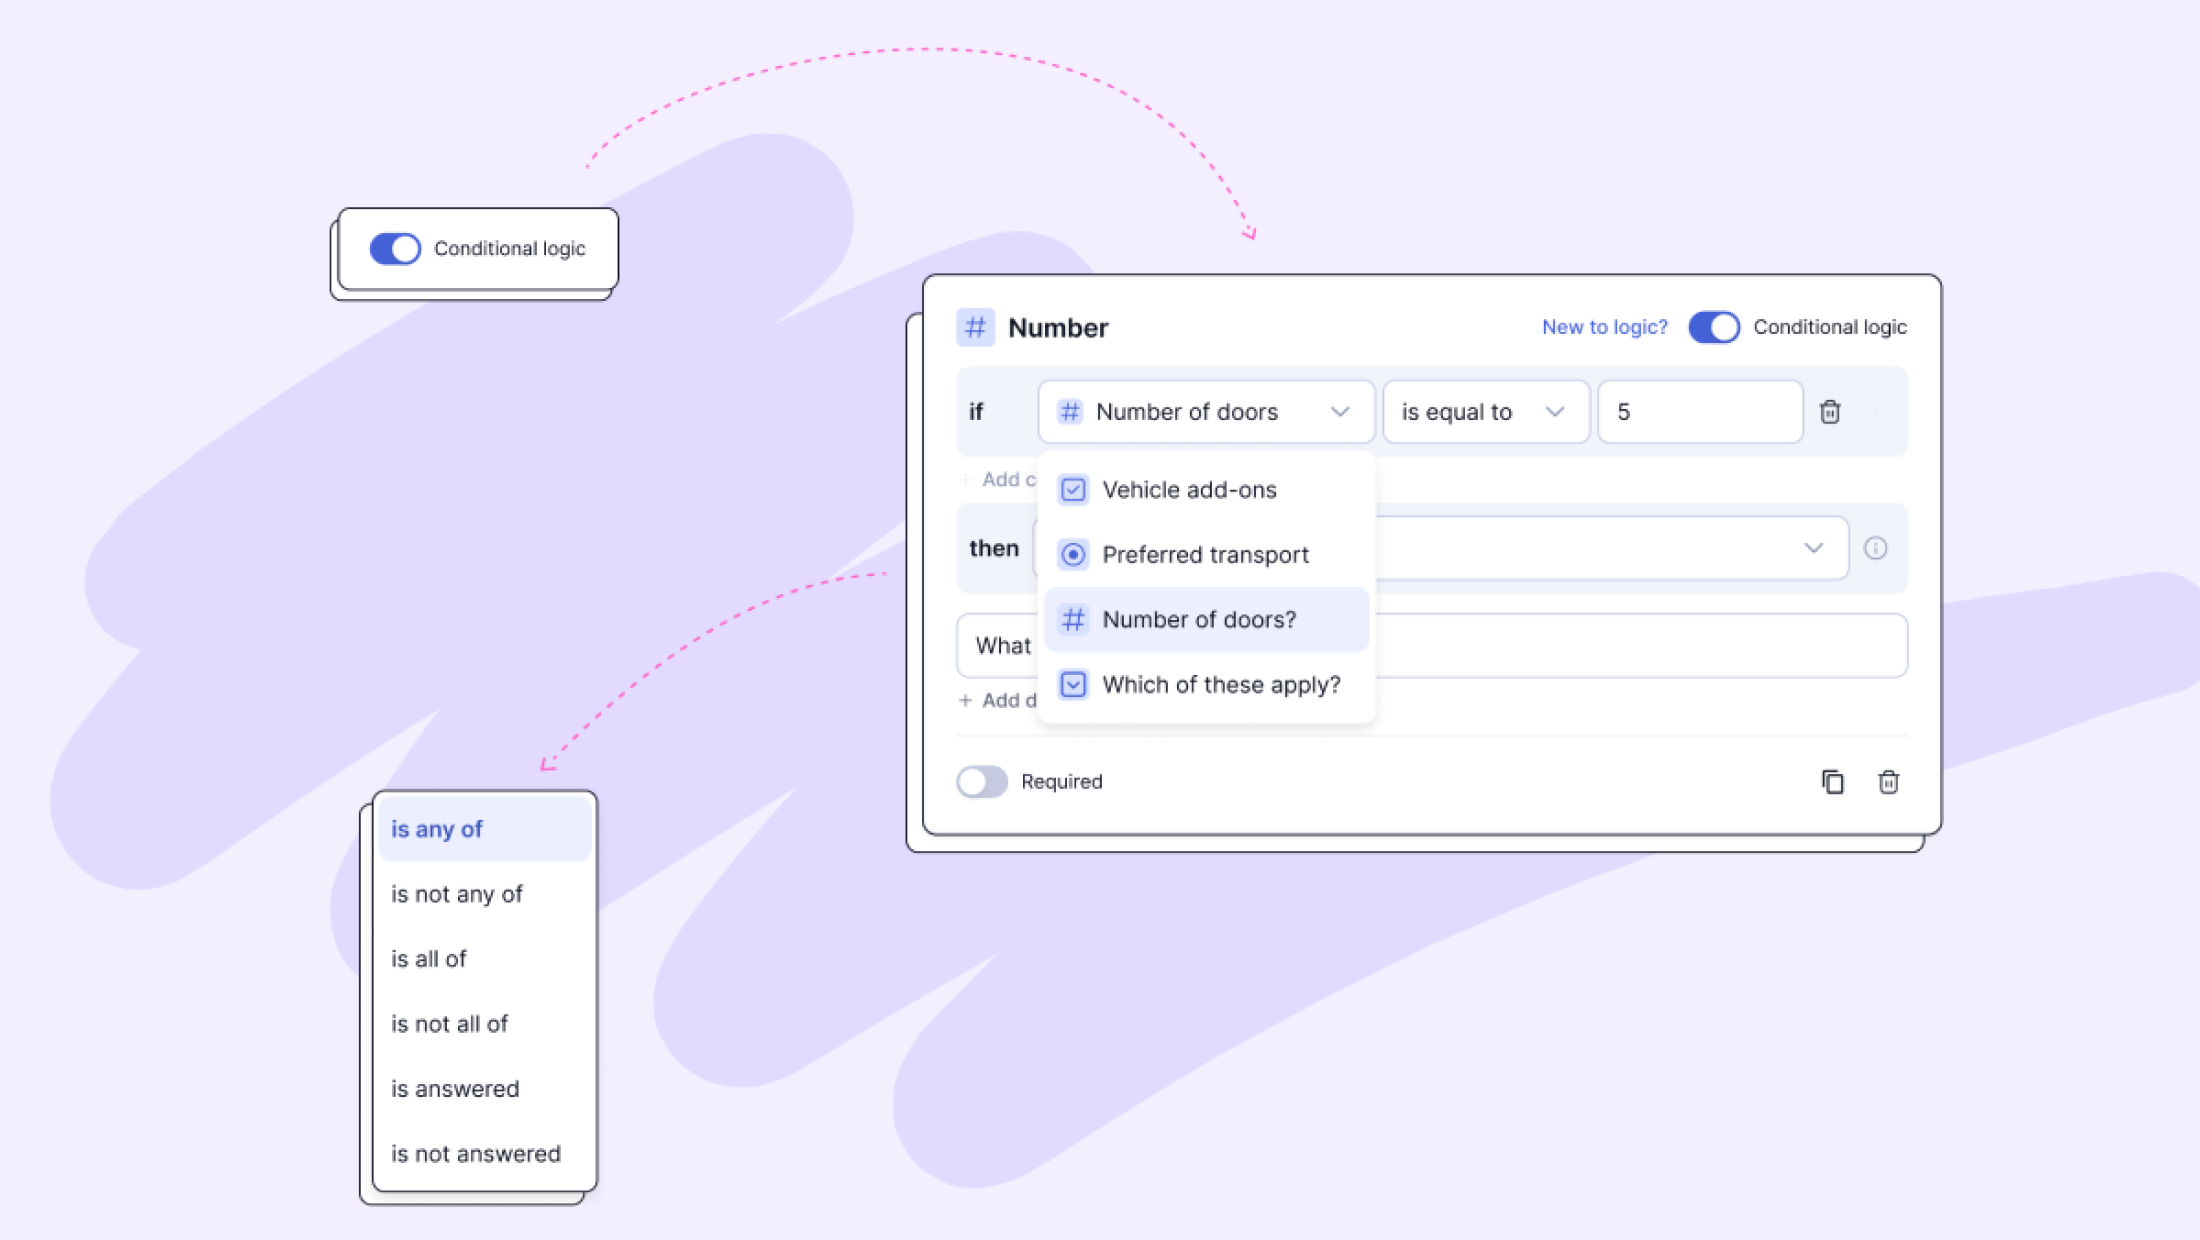Duplicate the Number question using copy icon
This screenshot has height=1240, width=2200.
pyautogui.click(x=1834, y=782)
